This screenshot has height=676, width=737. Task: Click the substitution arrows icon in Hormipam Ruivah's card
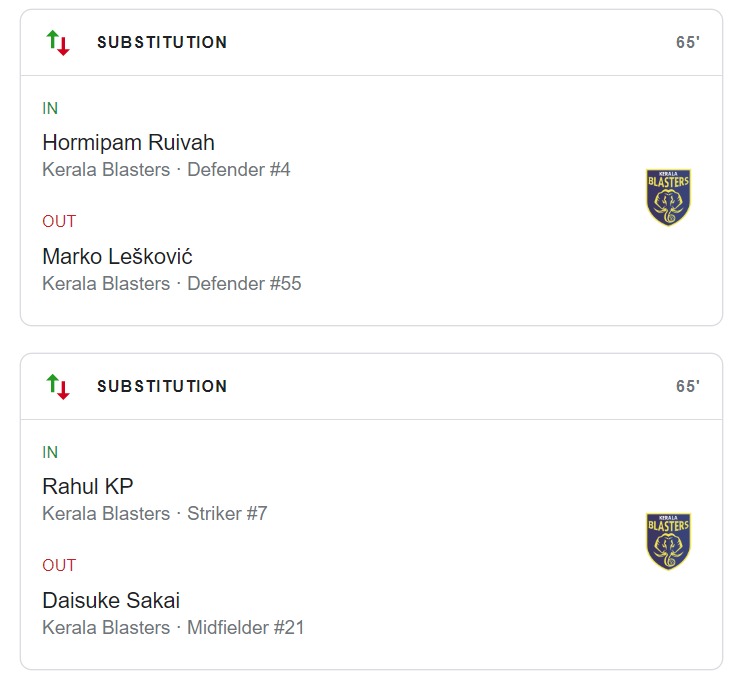(x=58, y=42)
